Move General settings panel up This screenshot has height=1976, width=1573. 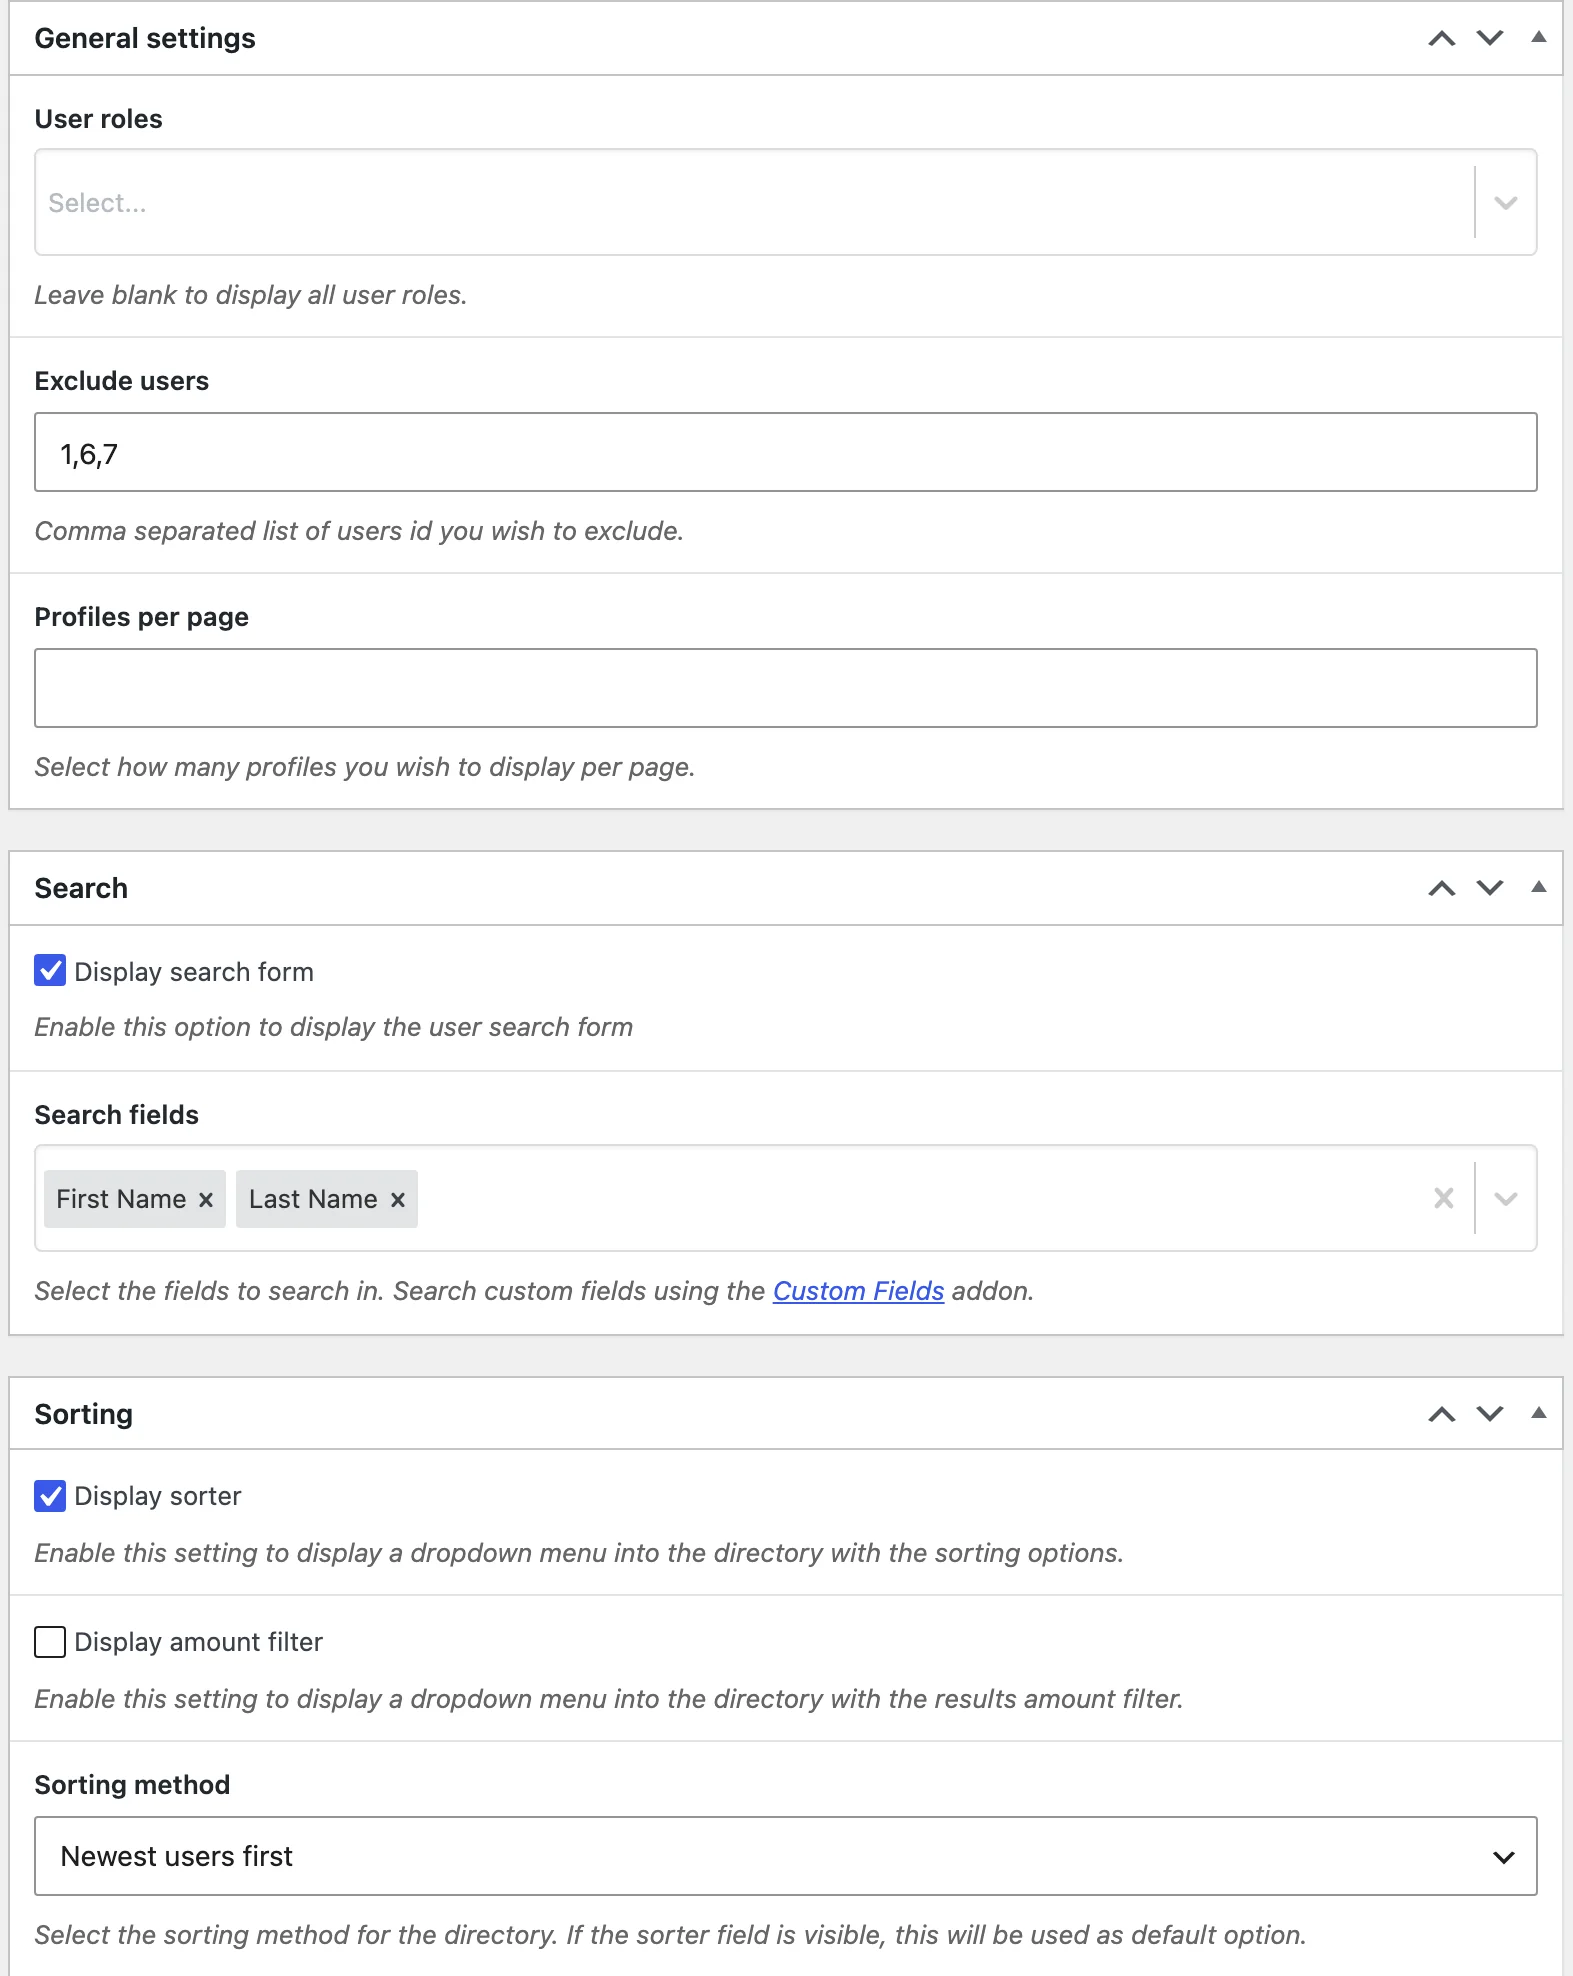tap(1441, 39)
